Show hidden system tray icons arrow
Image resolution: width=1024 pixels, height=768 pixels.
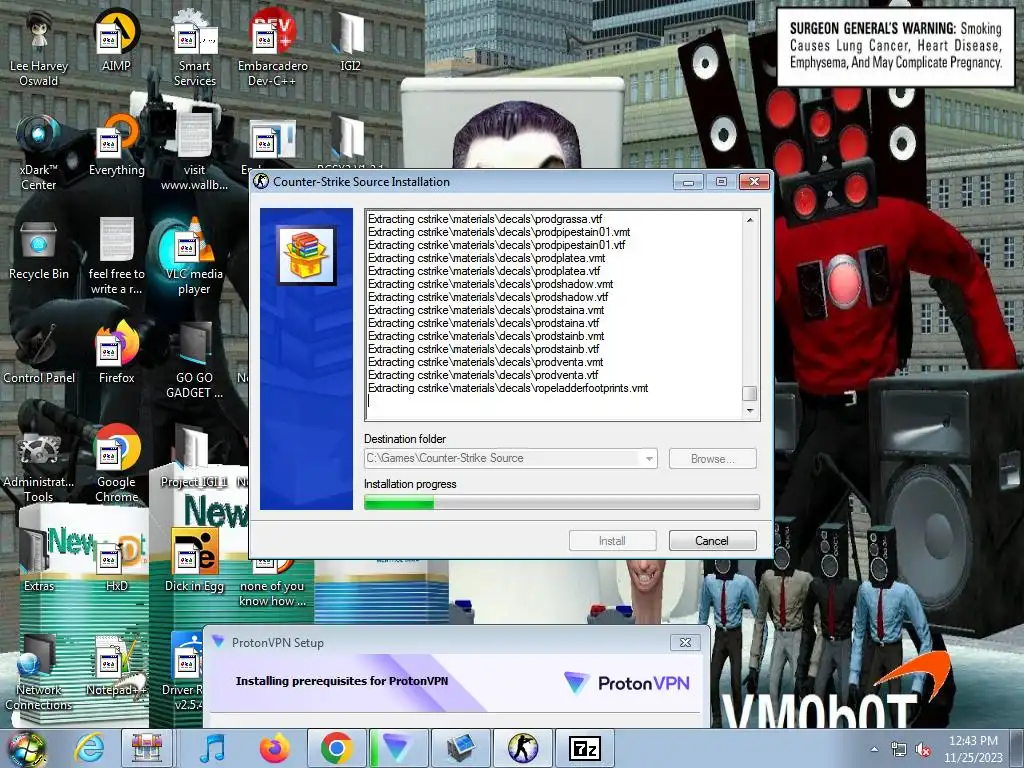[x=874, y=749]
